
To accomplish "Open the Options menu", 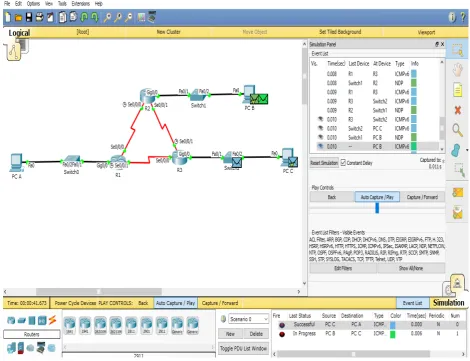I will [x=33, y=4].
